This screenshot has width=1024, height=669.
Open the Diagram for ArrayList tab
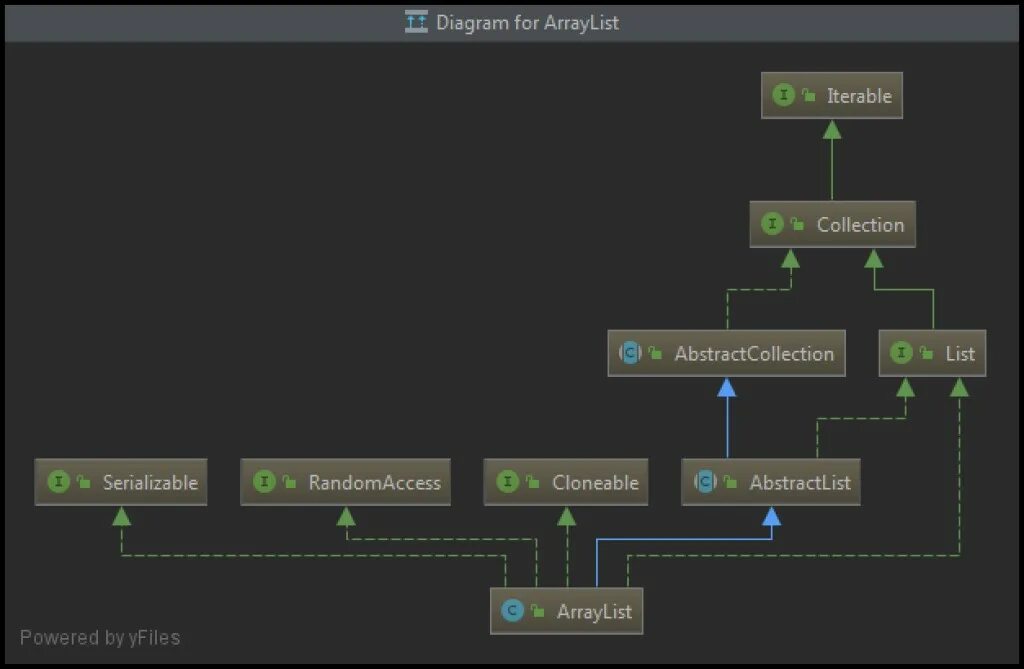(529, 22)
